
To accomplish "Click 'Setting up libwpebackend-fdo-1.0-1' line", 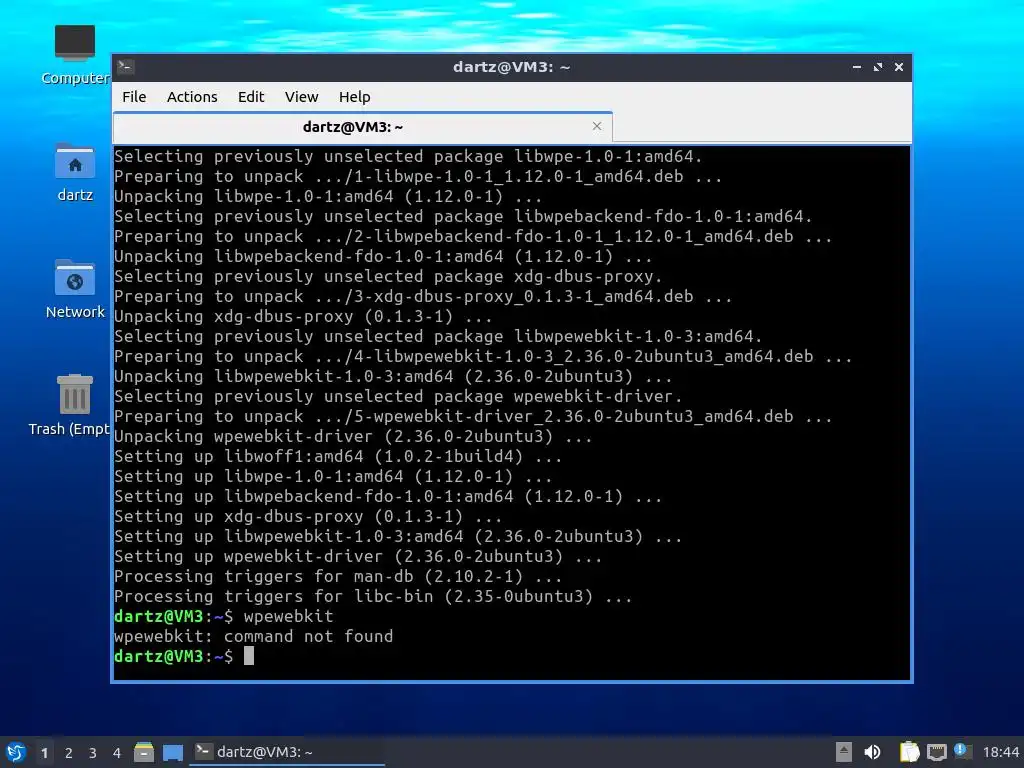I will (x=388, y=496).
